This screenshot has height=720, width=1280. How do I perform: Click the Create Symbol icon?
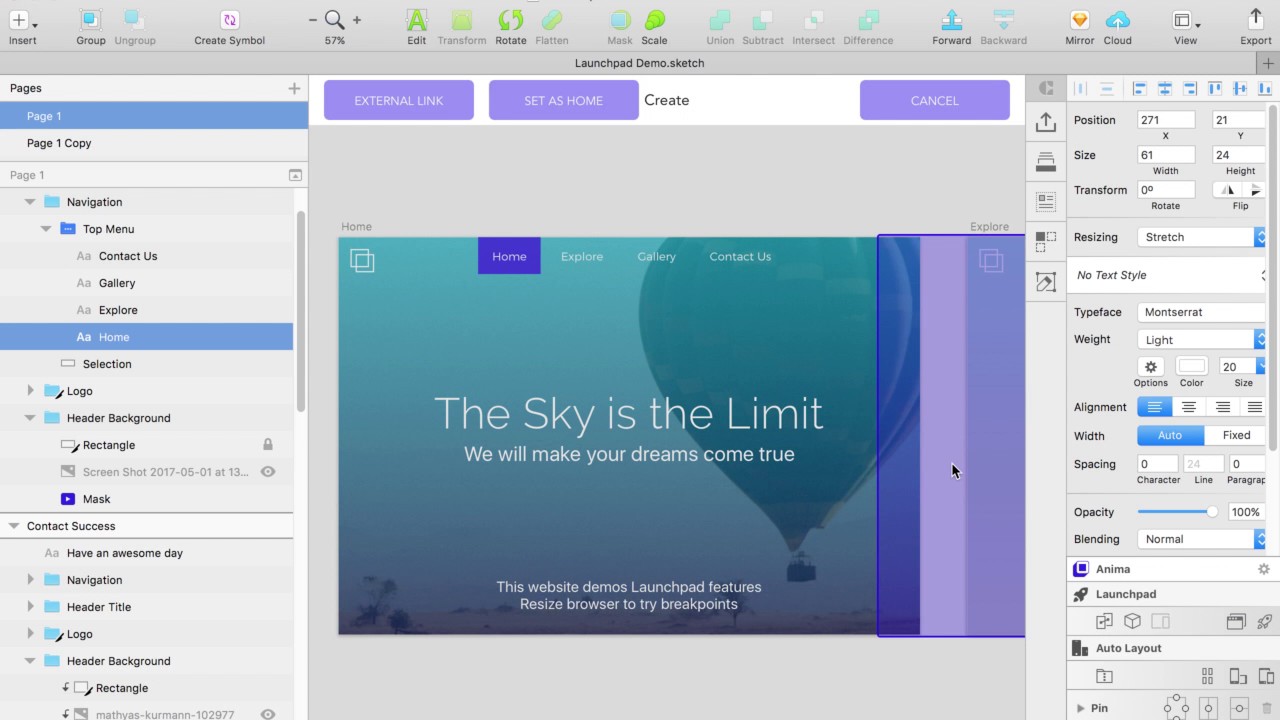pos(229,21)
